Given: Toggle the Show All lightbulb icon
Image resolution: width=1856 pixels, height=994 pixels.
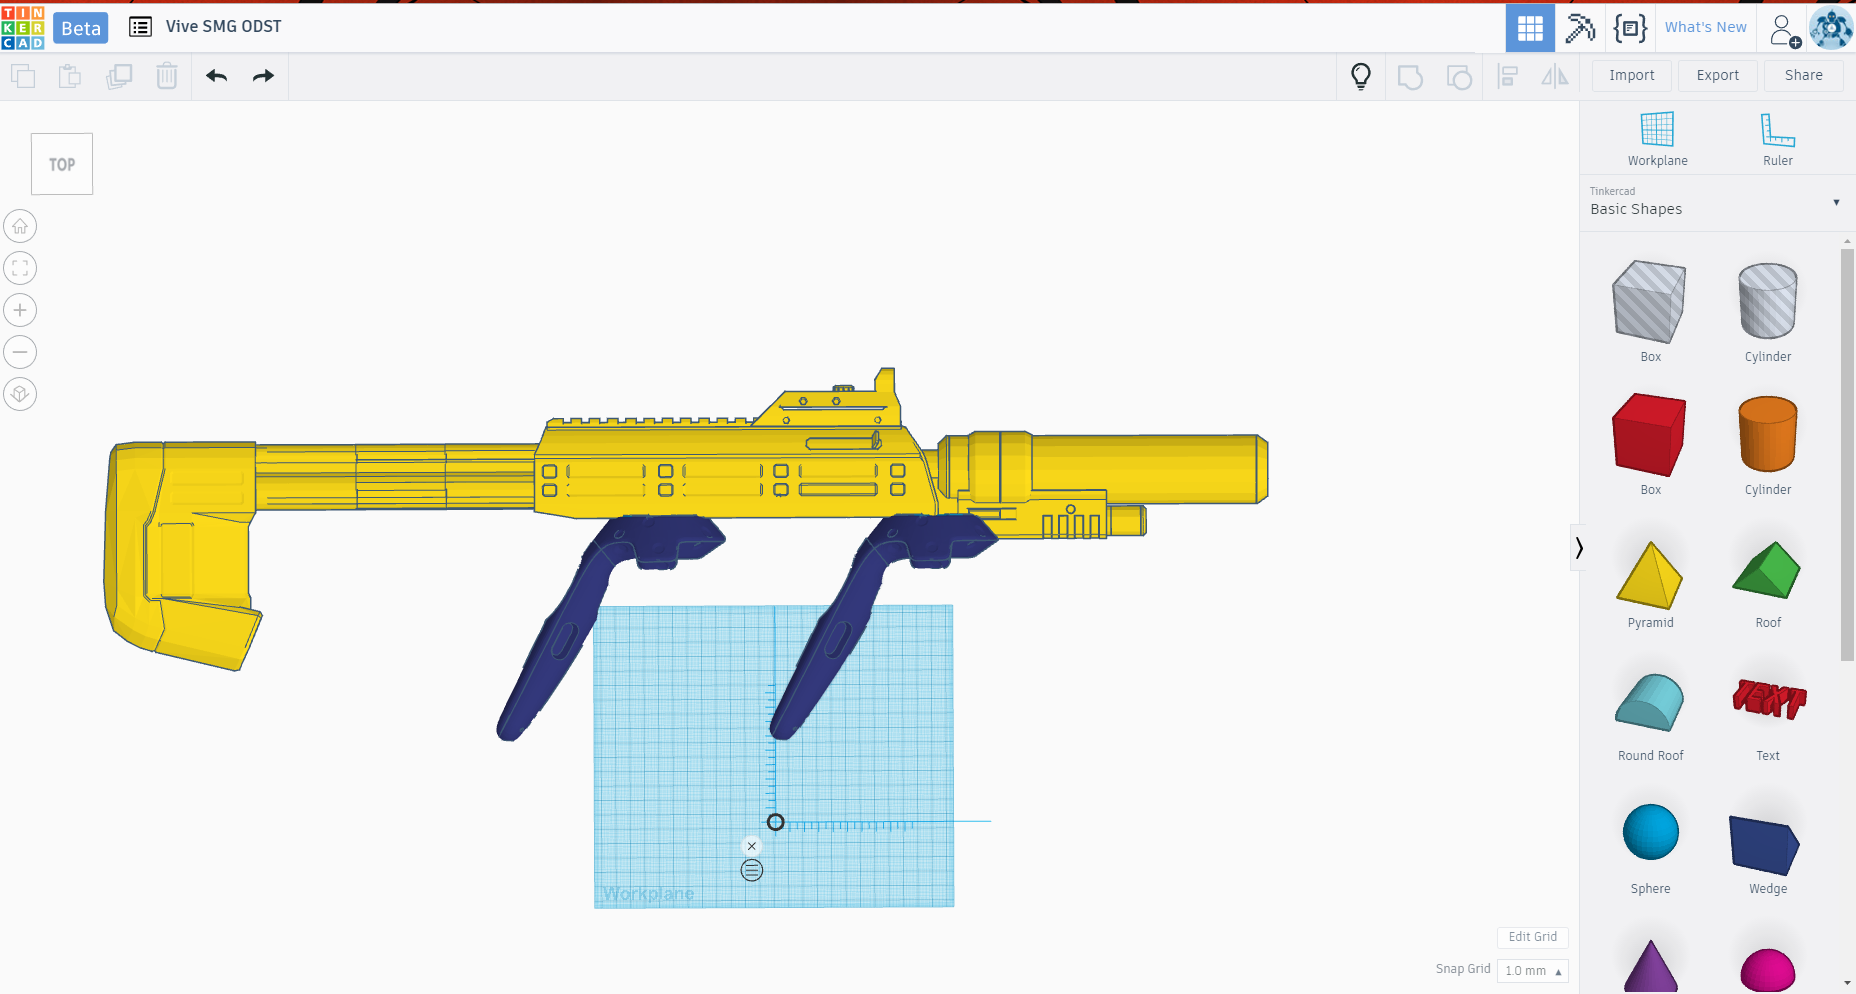Looking at the screenshot, I should point(1361,76).
